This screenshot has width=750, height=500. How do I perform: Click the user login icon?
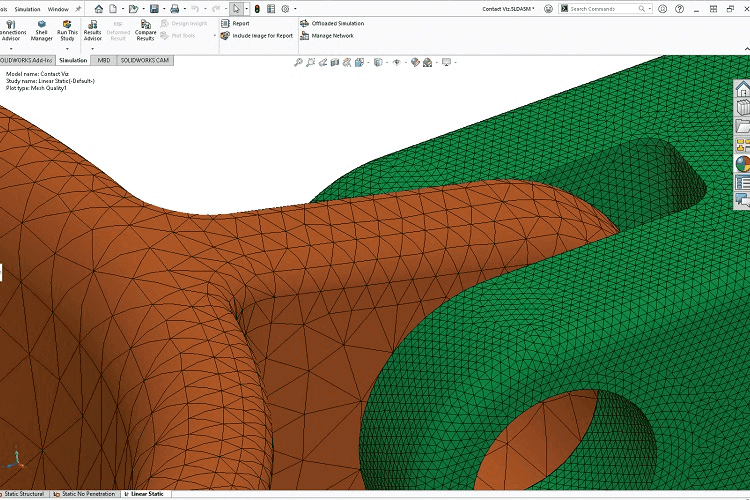tap(662, 9)
